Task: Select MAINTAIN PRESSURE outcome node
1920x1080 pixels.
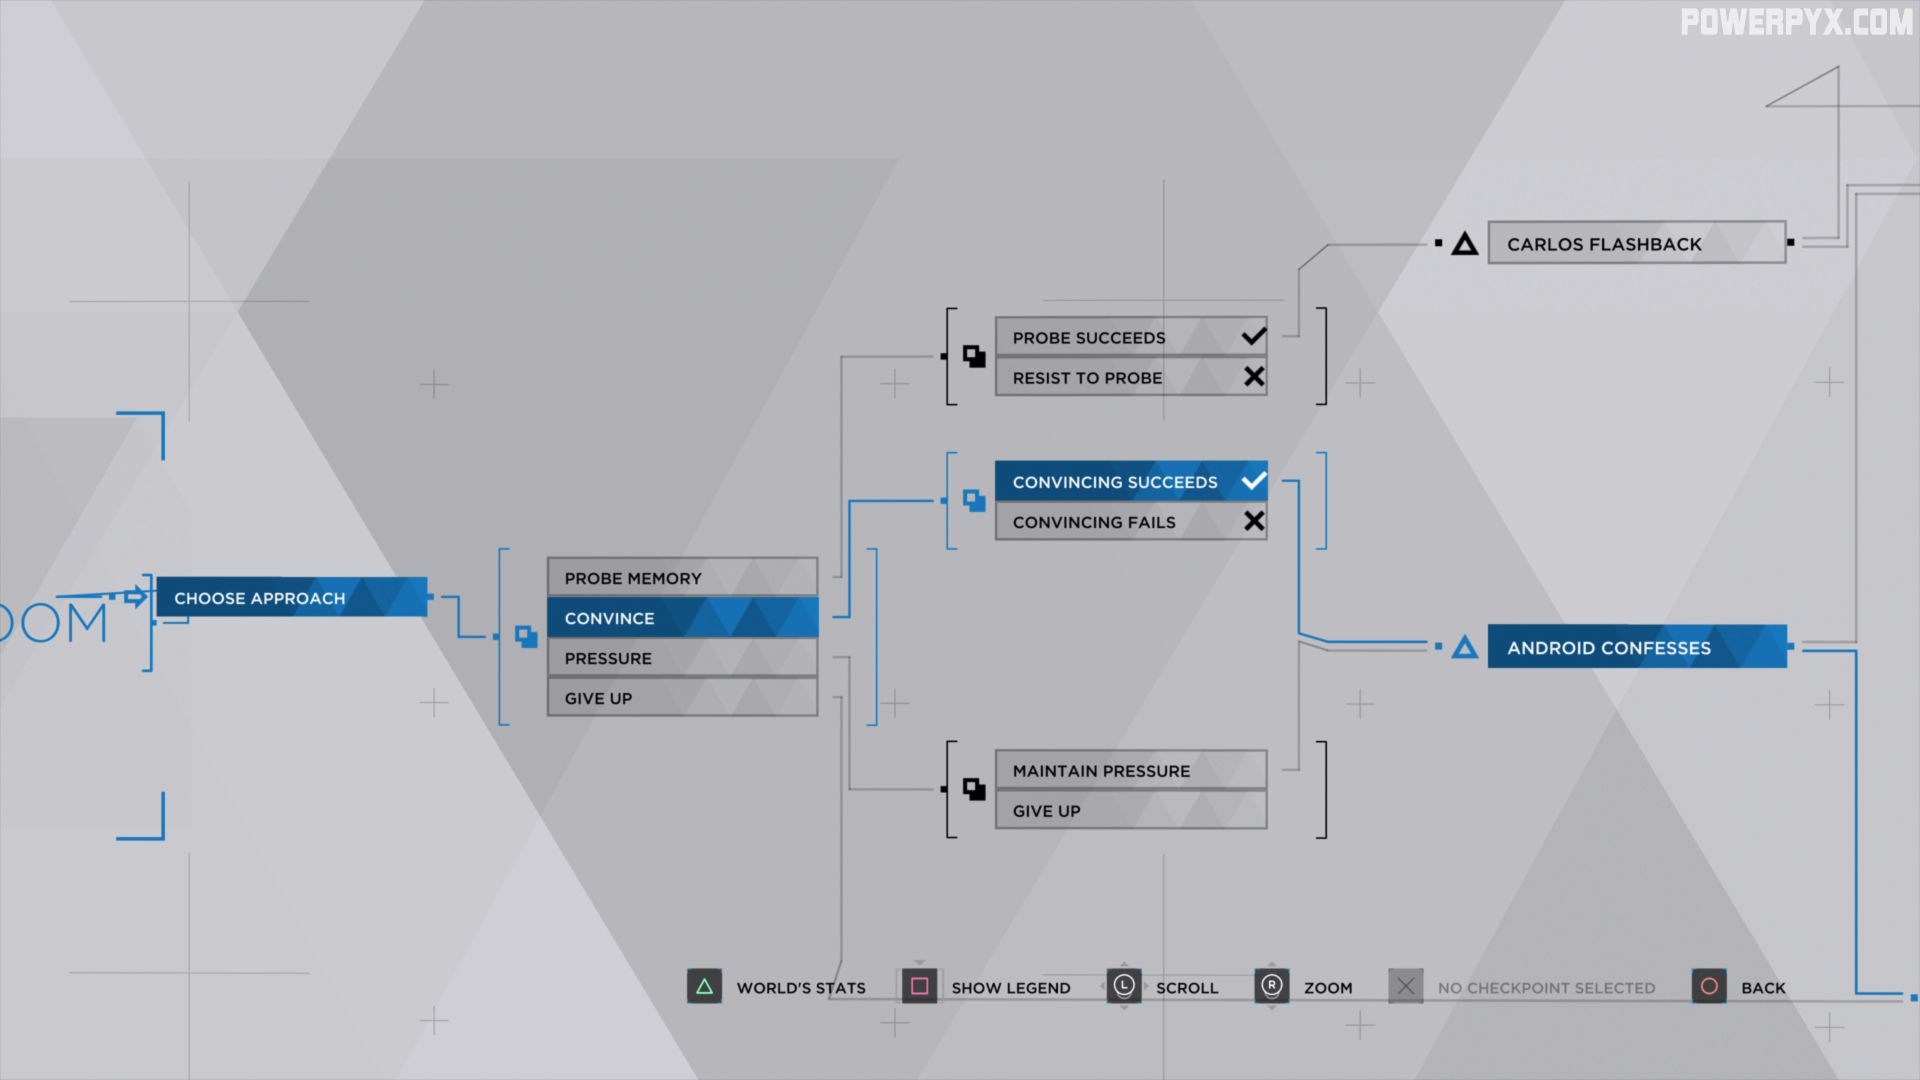Action: click(1129, 769)
